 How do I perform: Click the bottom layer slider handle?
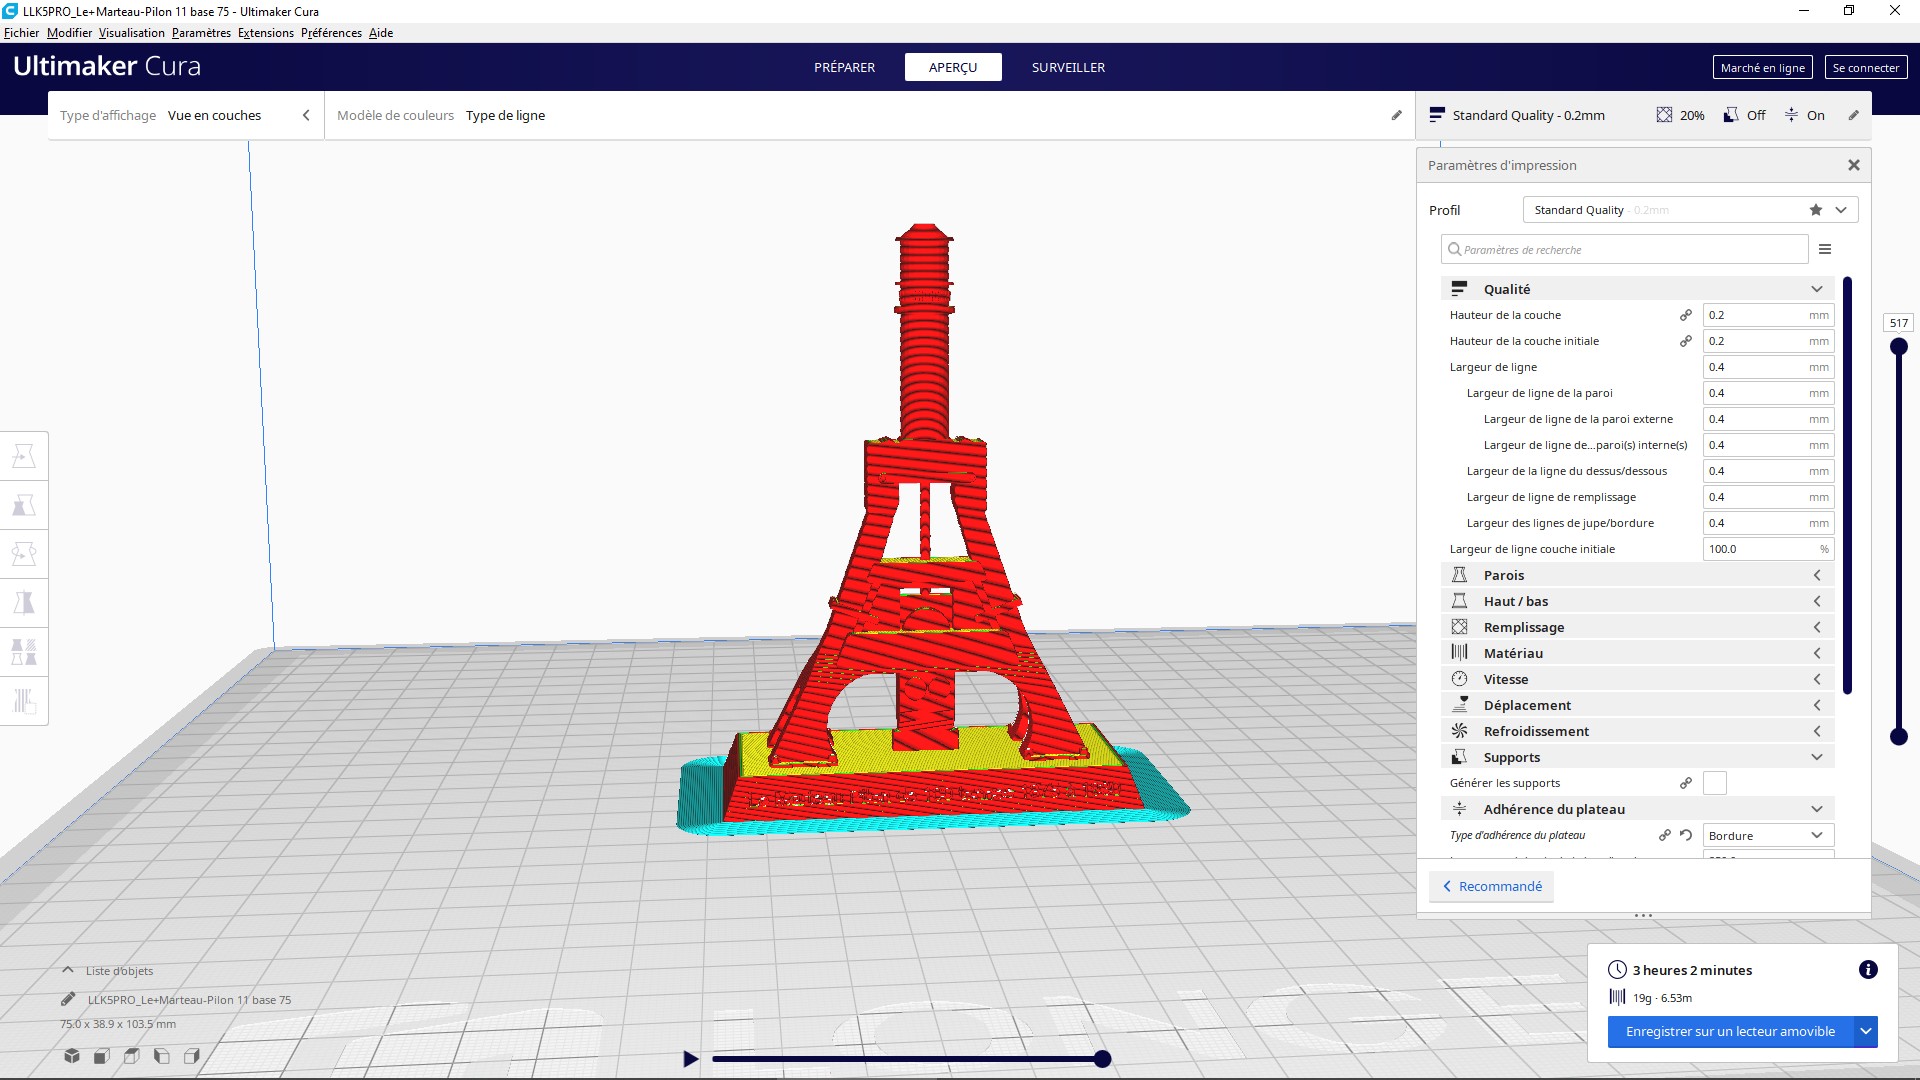[1898, 737]
